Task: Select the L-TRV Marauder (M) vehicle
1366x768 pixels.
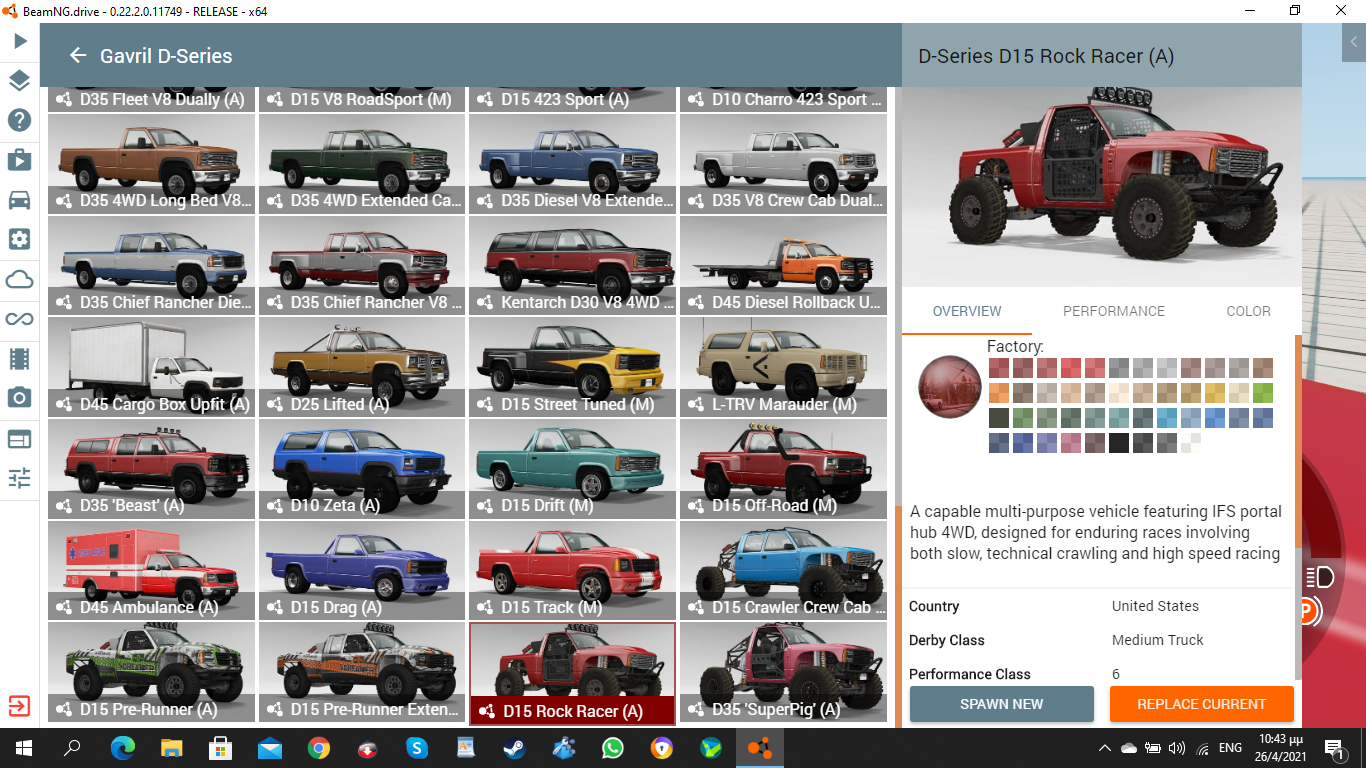Action: pos(784,367)
